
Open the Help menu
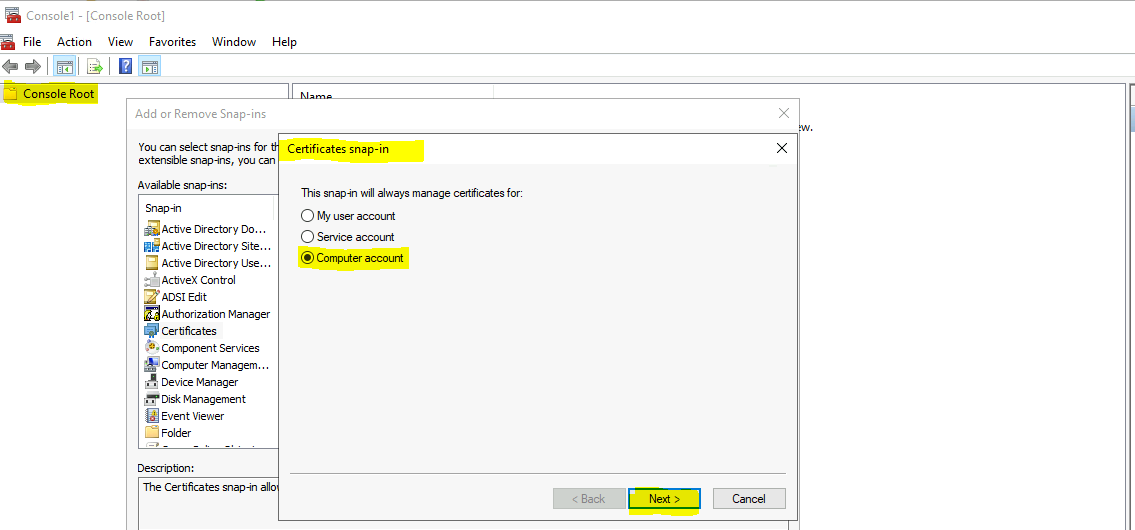pos(284,42)
